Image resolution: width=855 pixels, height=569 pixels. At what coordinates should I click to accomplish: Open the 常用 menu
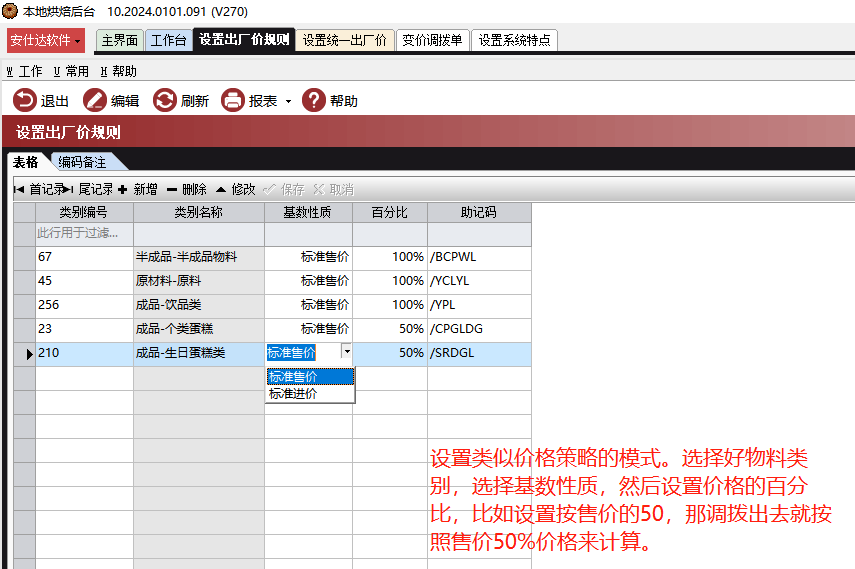pos(71,71)
